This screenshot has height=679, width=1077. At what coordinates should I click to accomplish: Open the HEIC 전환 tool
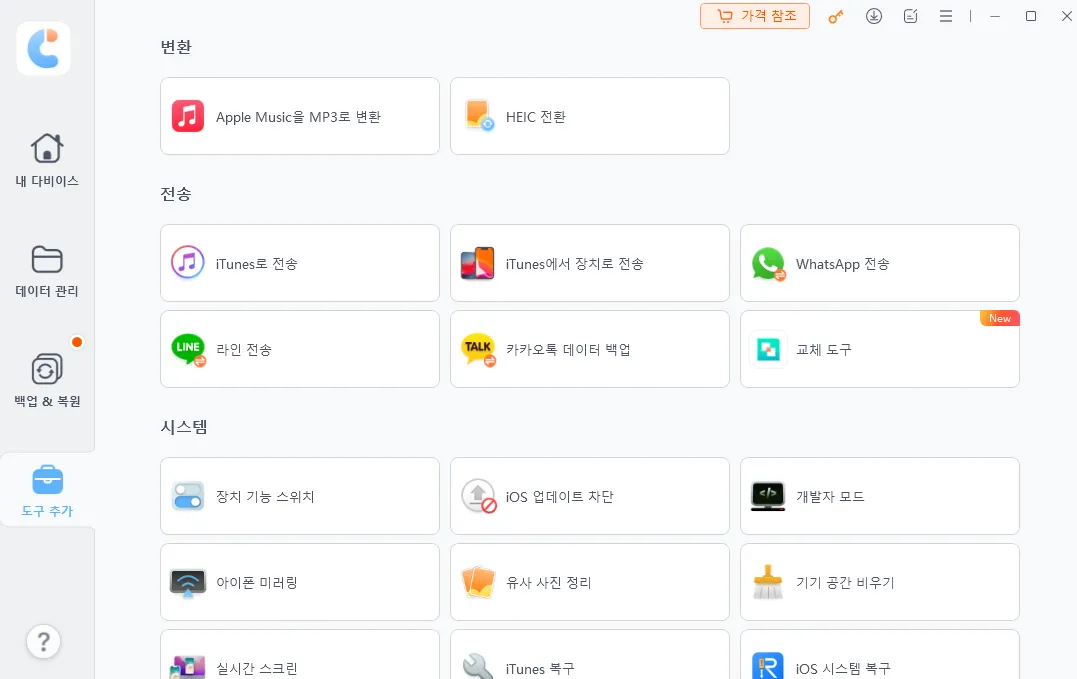point(589,116)
